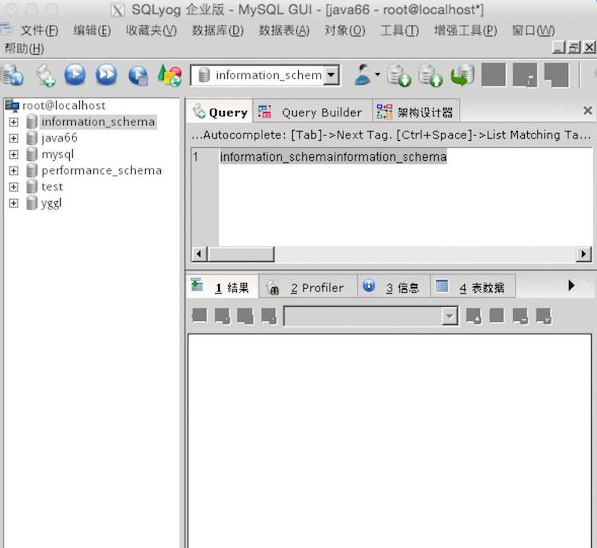The image size is (597, 548).
Task: Refresh object browser with colored shapes icon
Action: 169,75
